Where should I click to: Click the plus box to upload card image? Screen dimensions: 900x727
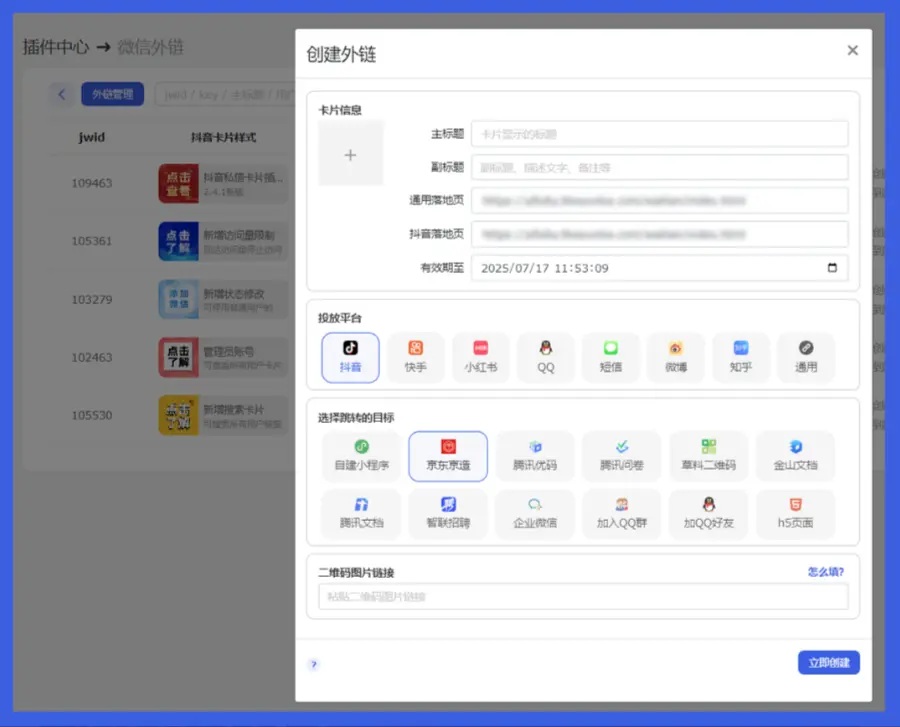coord(350,153)
